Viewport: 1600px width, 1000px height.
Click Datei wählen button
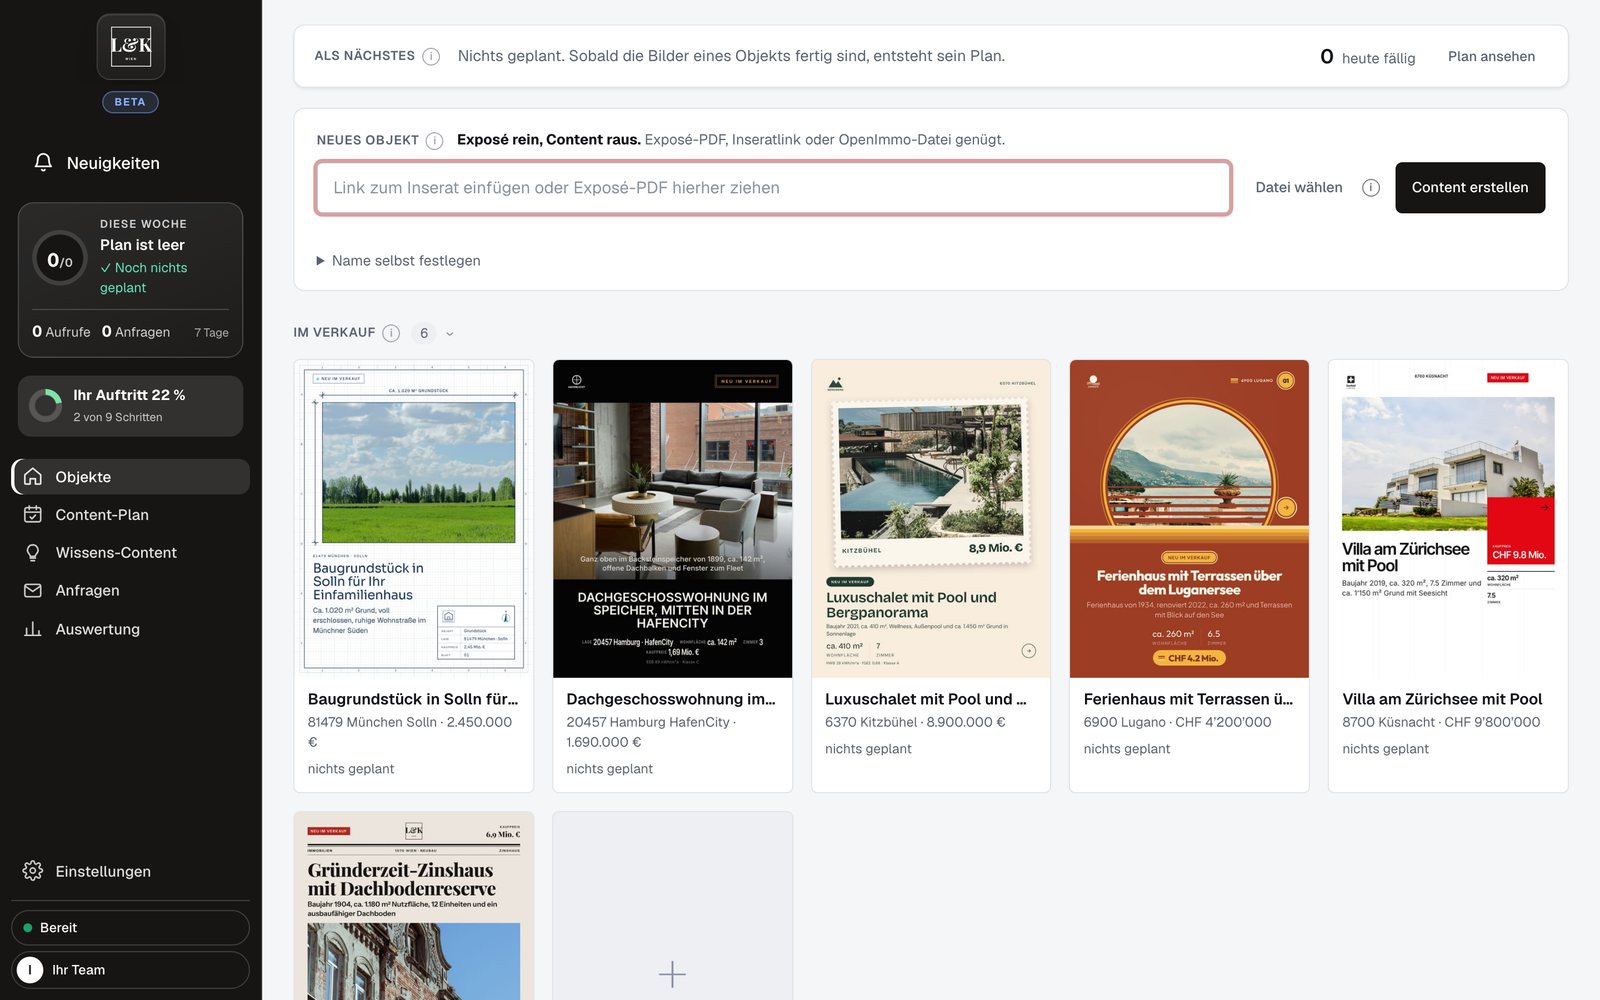pos(1299,188)
